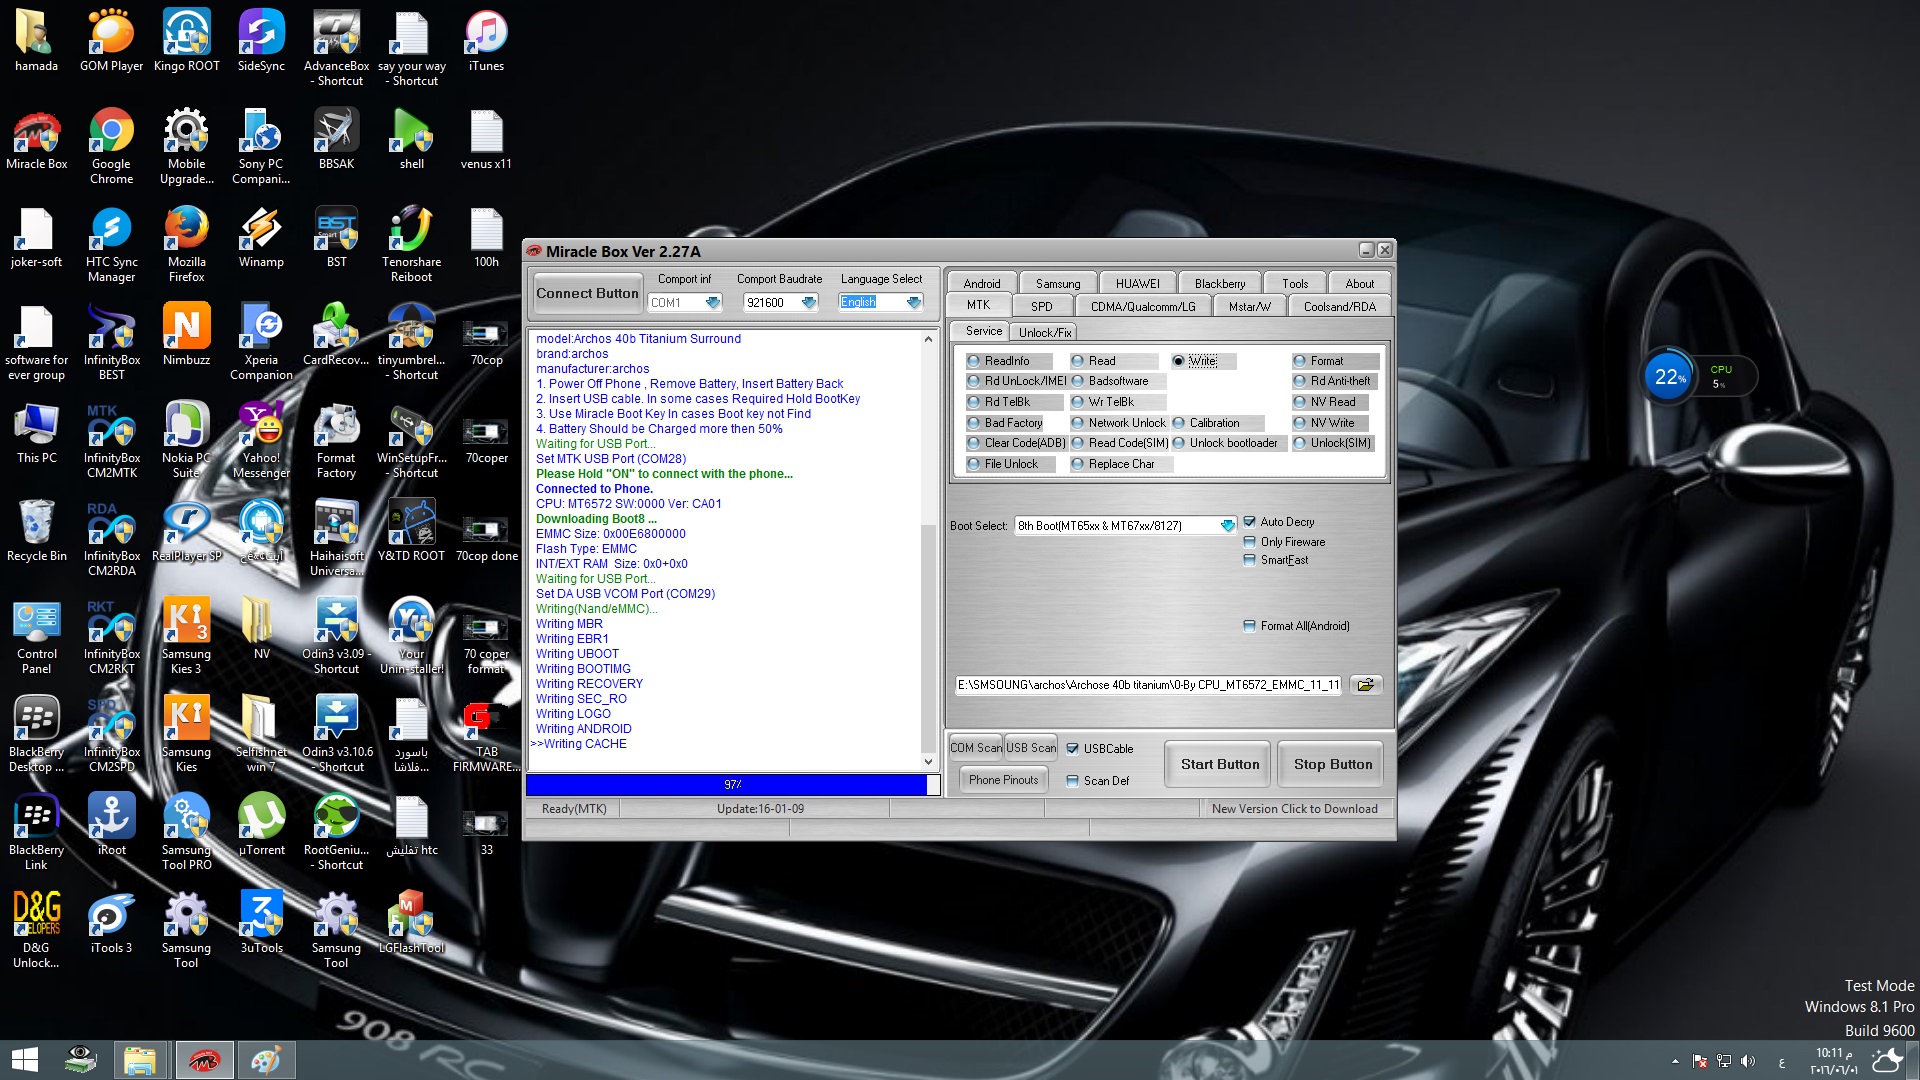Click the Phone Pinouts button

[1003, 780]
